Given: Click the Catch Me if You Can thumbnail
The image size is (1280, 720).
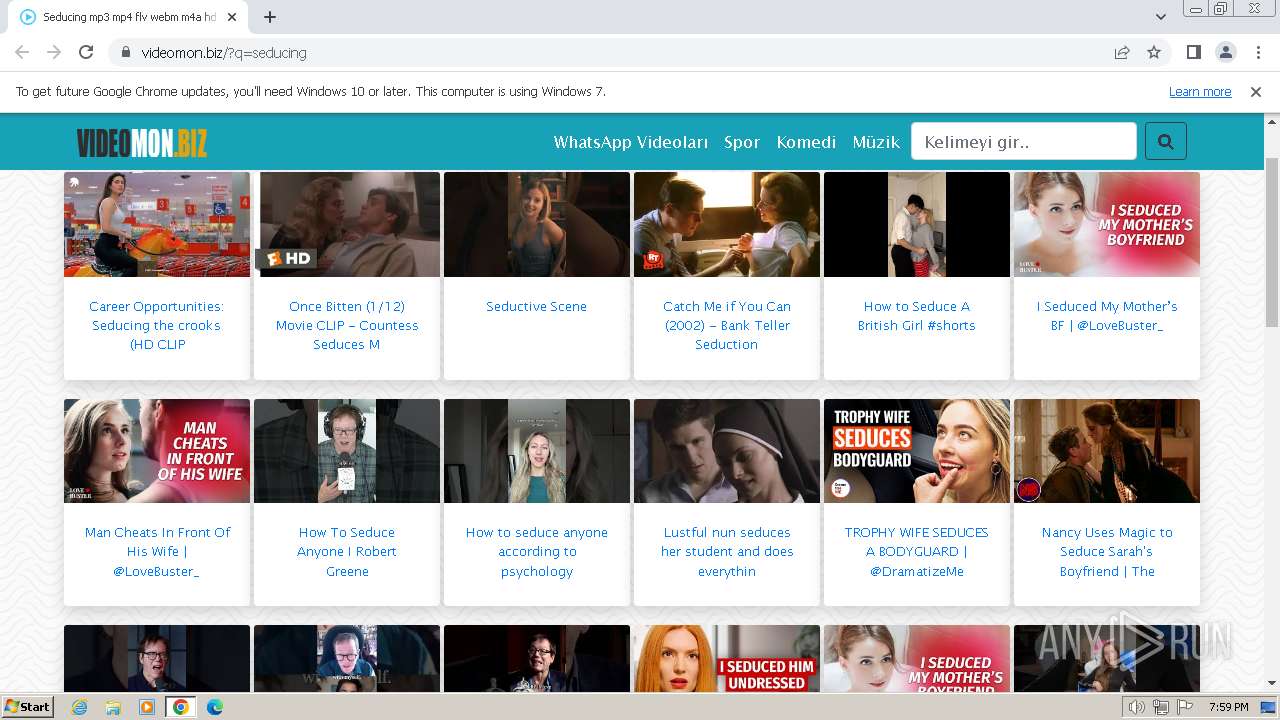Looking at the screenshot, I should (x=727, y=224).
